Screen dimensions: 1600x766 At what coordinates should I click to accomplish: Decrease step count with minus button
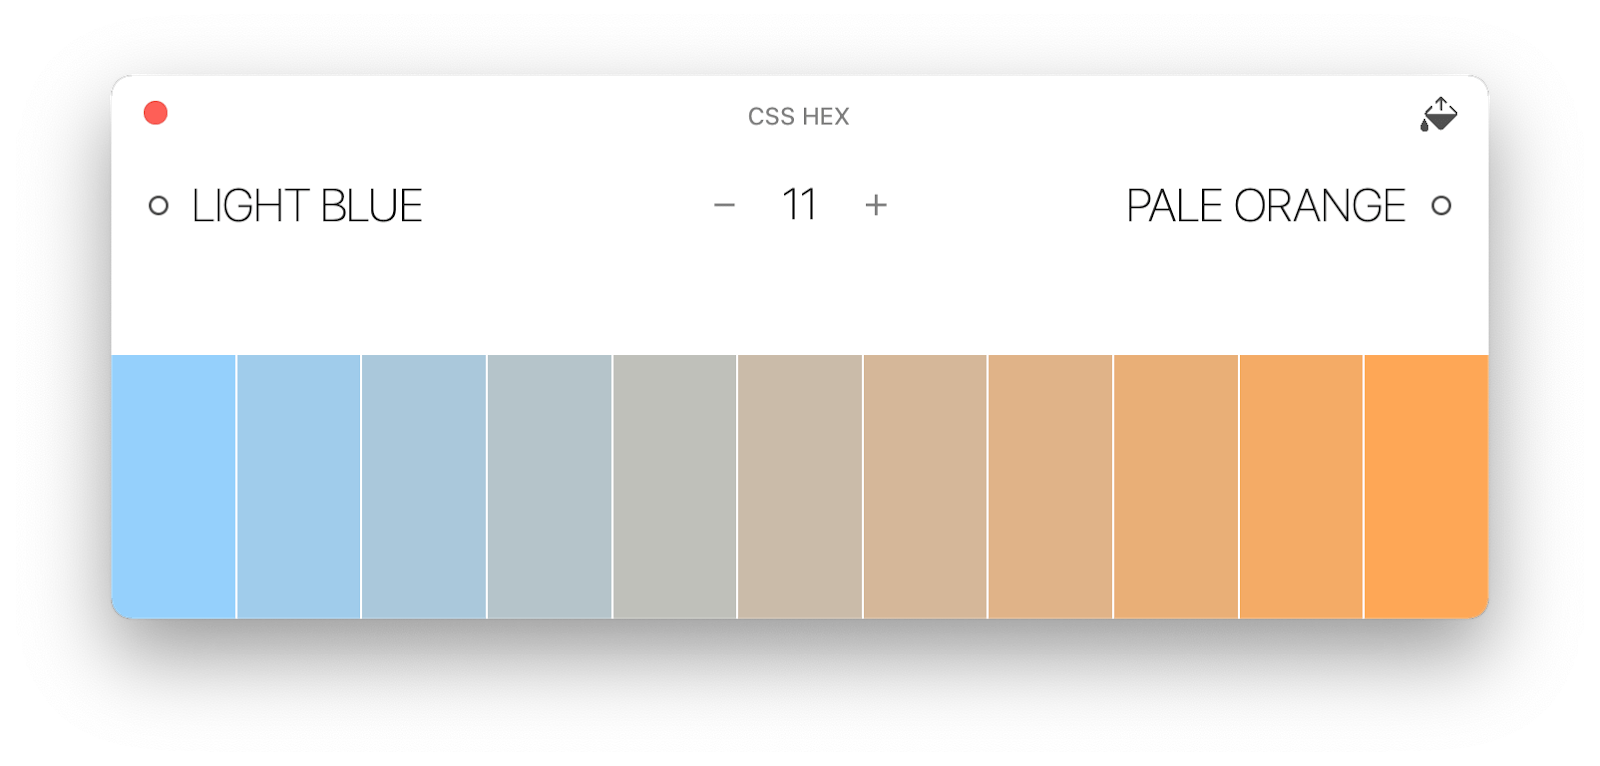pos(725,206)
